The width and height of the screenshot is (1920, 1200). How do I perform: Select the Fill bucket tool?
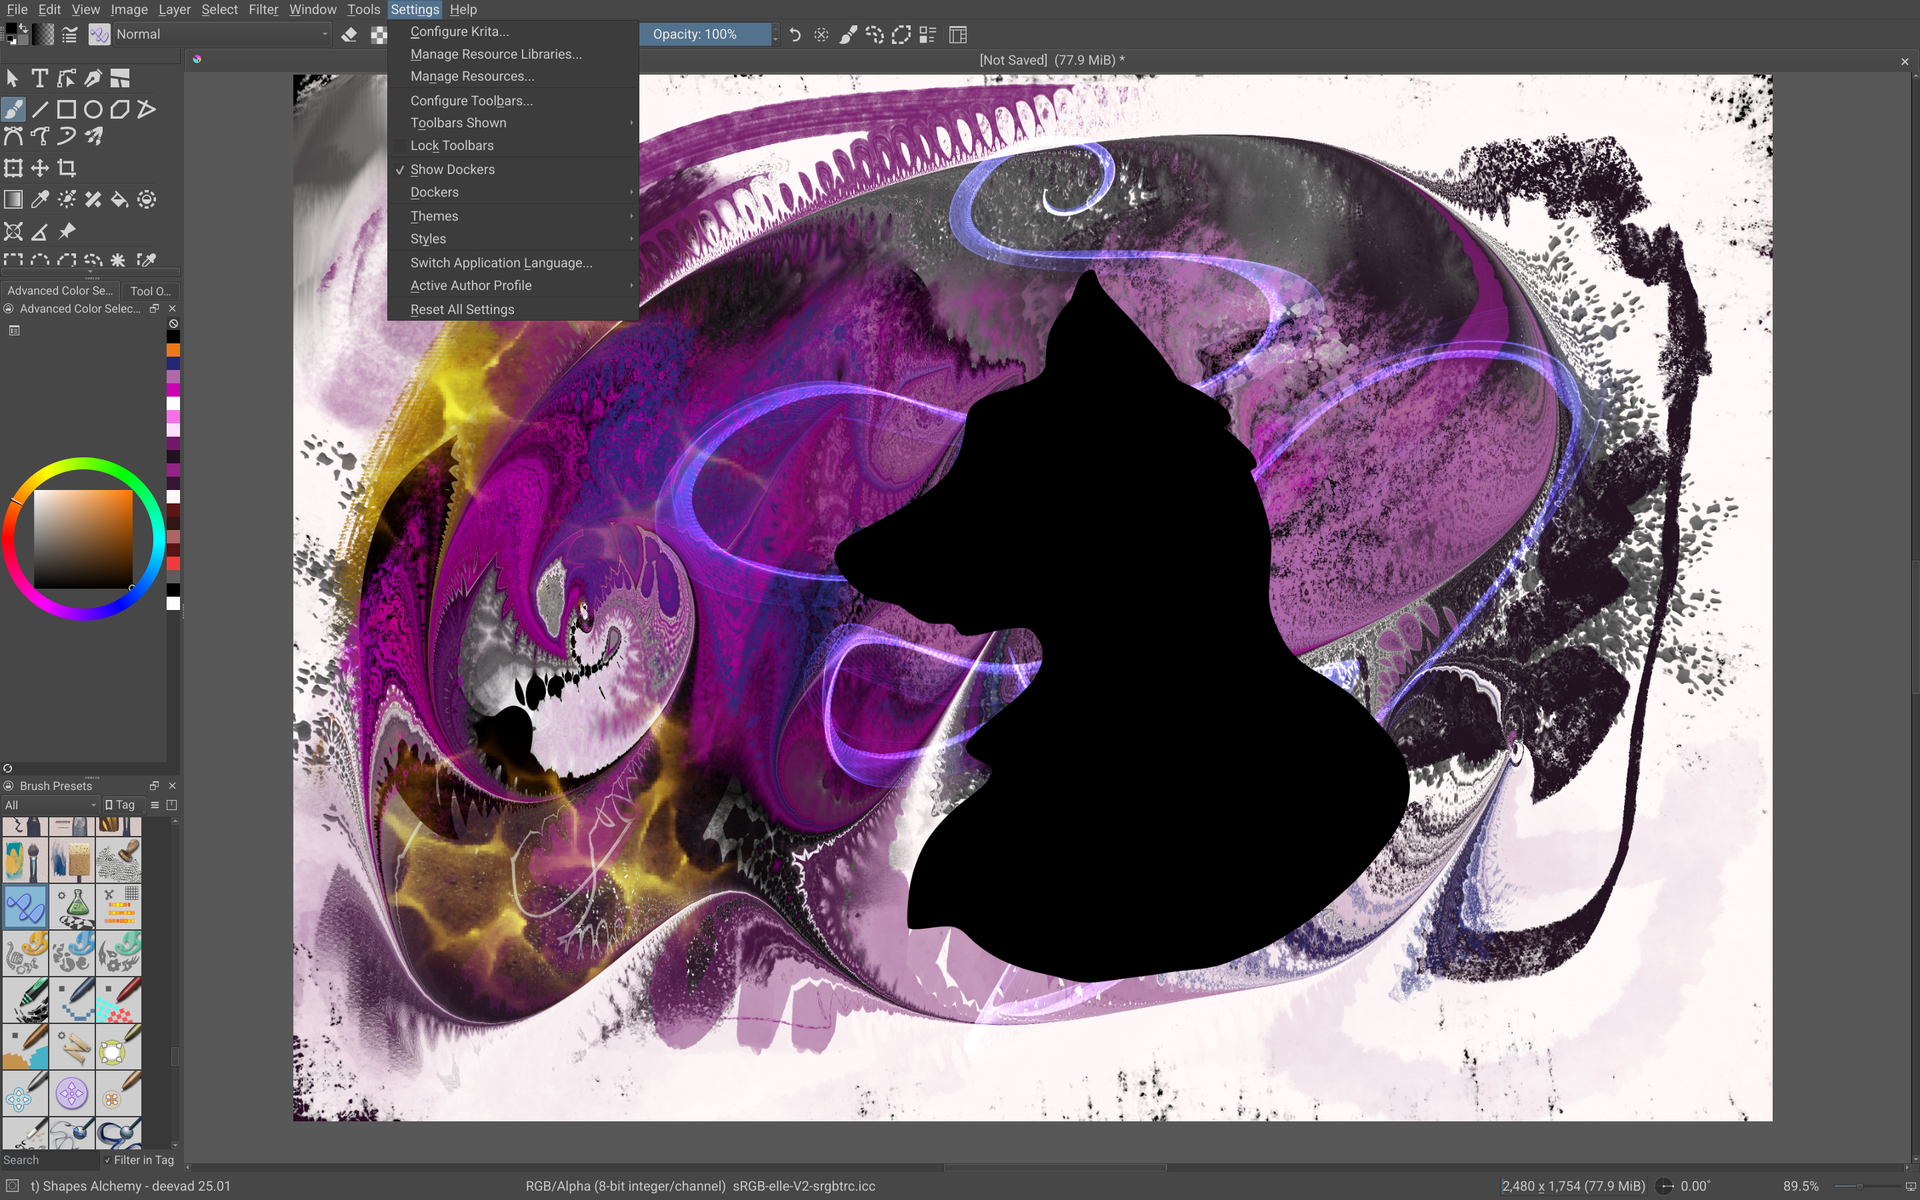[x=120, y=199]
